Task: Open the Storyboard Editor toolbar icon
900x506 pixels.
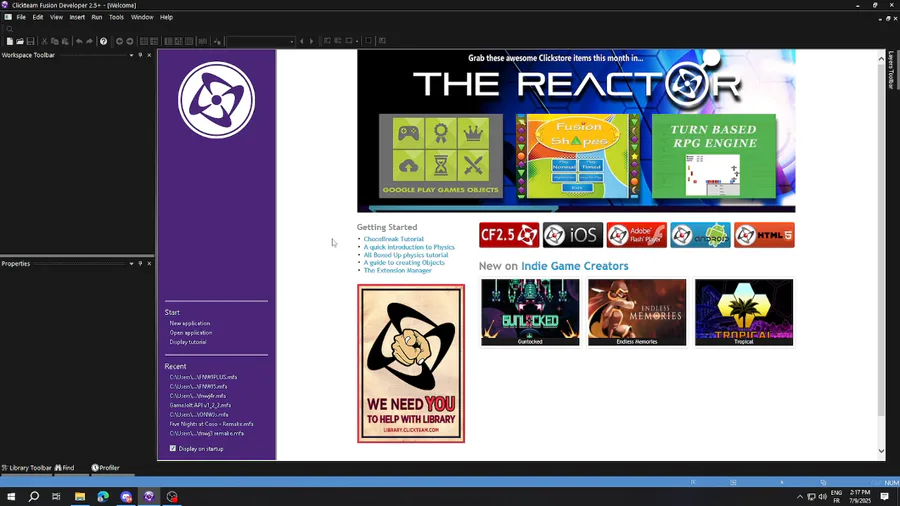Action: [x=144, y=41]
